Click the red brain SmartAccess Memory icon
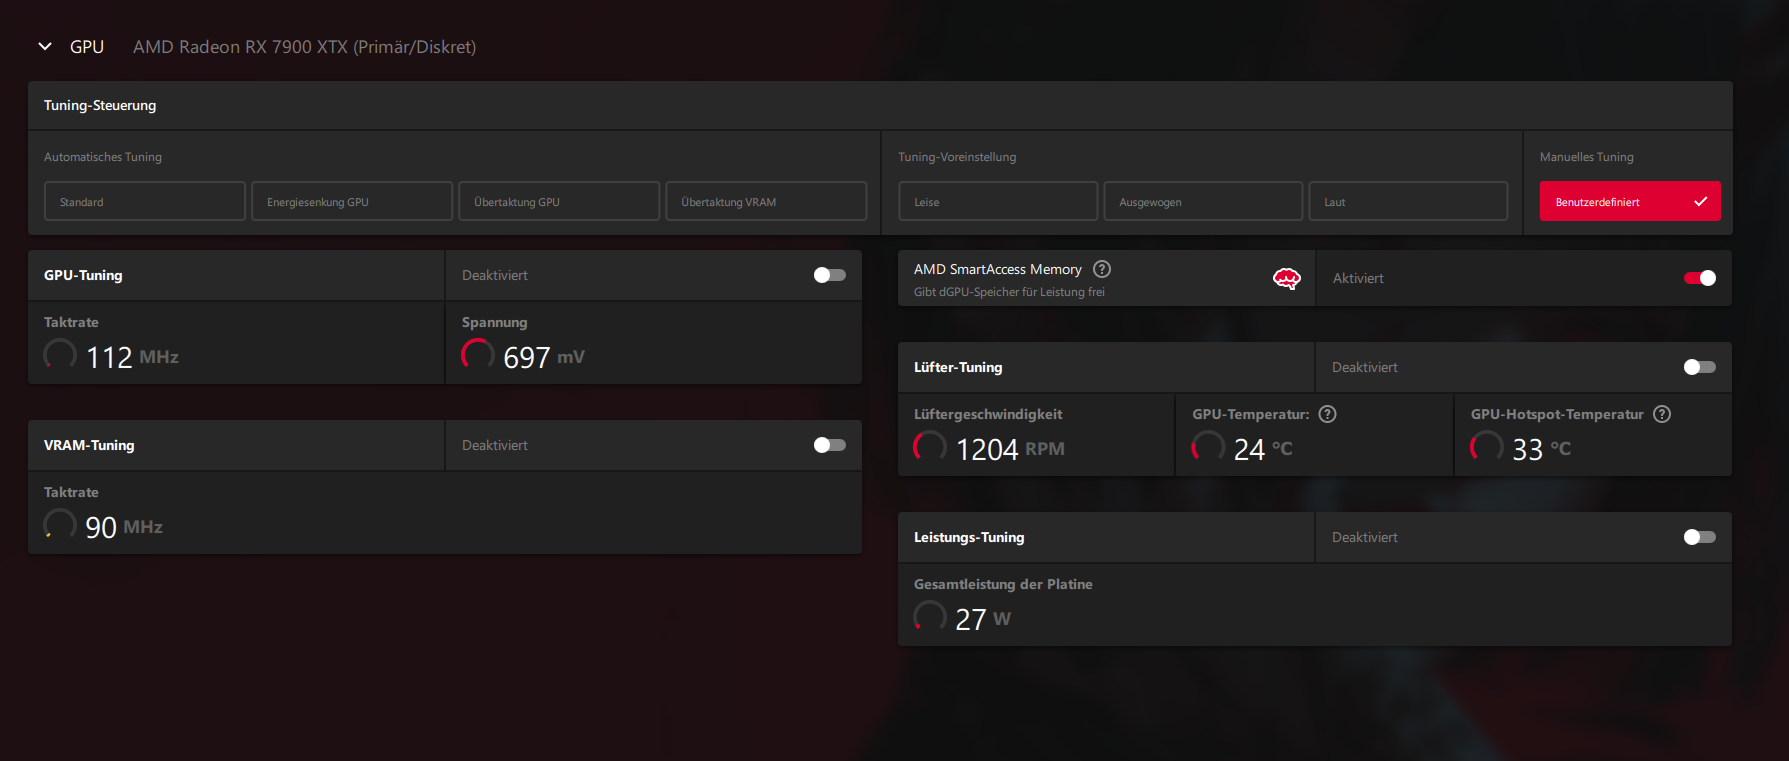 tap(1286, 279)
